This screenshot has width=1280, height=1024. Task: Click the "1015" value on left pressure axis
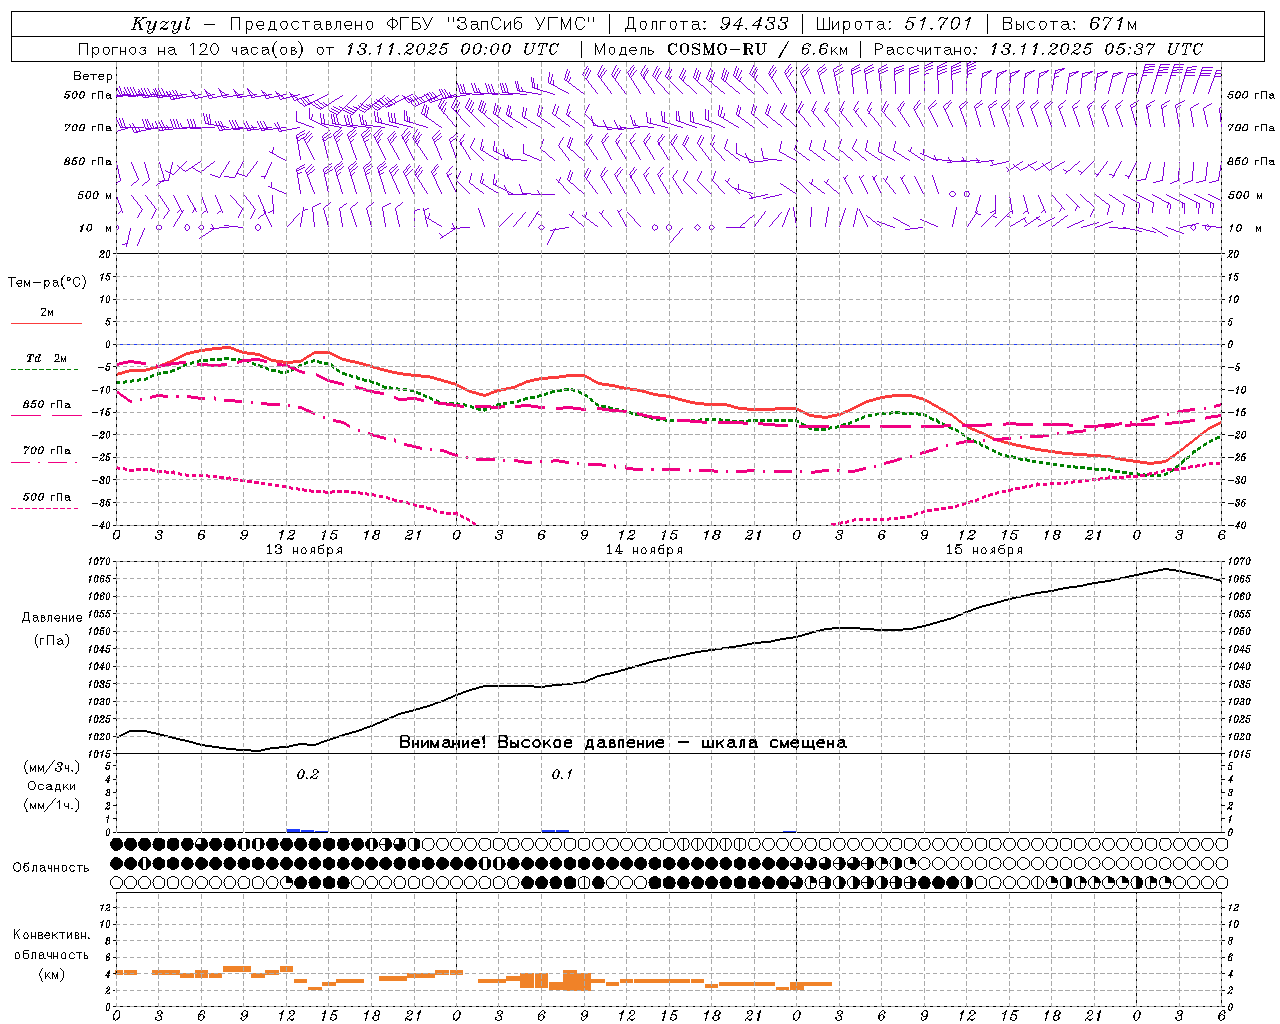pos(101,753)
